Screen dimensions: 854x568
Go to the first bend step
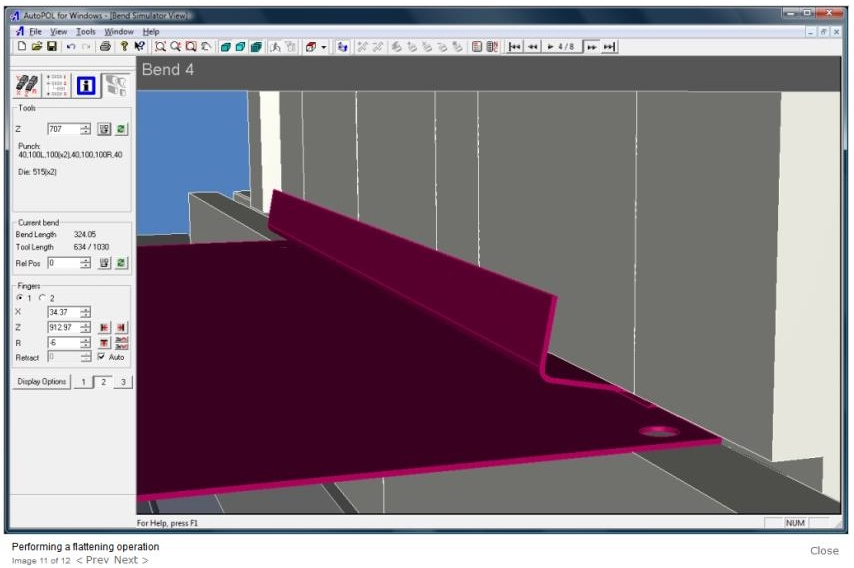coord(515,47)
